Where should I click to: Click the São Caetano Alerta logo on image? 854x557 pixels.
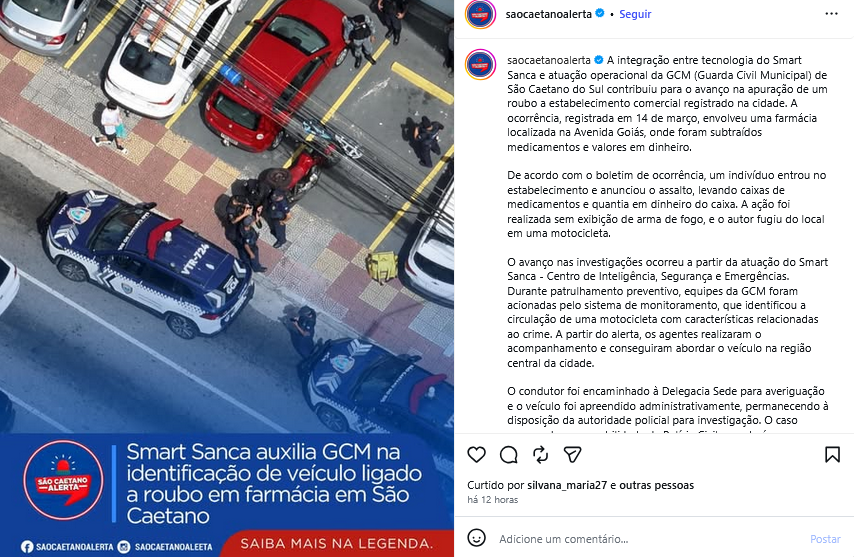pos(63,480)
